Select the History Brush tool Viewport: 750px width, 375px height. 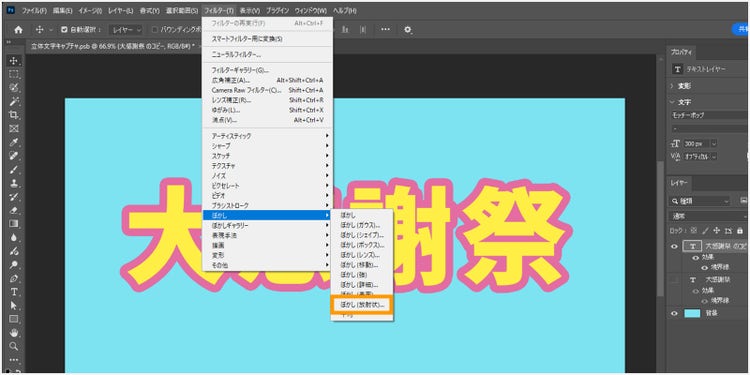pos(14,197)
